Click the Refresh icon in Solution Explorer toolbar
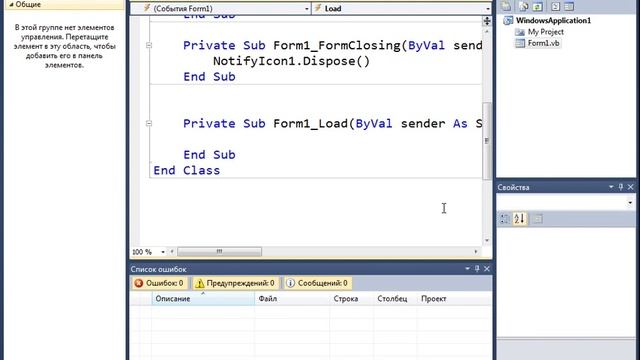 [x=538, y=6]
